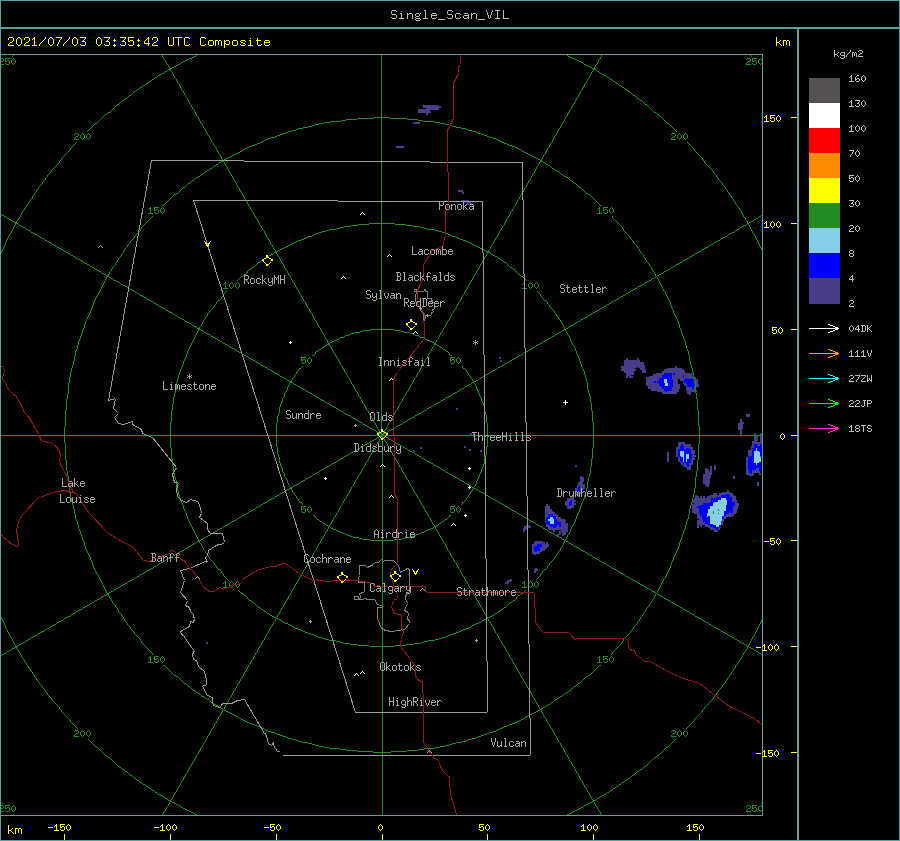Click the yellow diamond marker near Cochrane

point(342,577)
